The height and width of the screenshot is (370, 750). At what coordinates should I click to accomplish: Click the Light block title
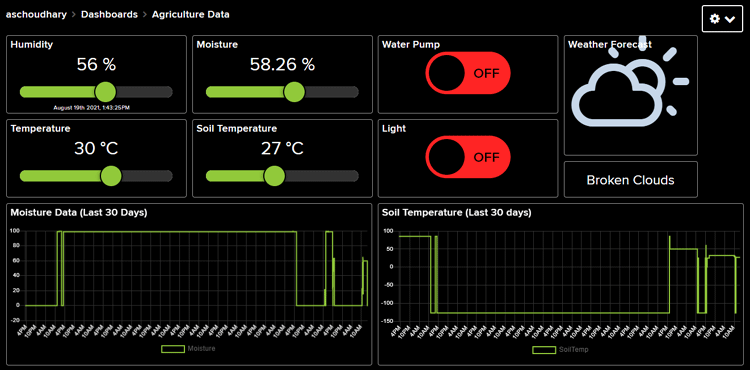point(394,129)
